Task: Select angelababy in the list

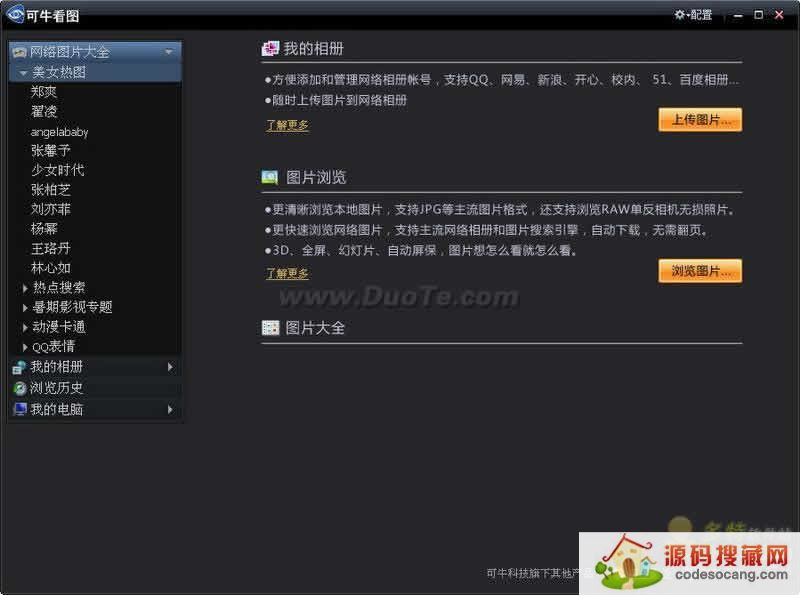Action: point(59,132)
